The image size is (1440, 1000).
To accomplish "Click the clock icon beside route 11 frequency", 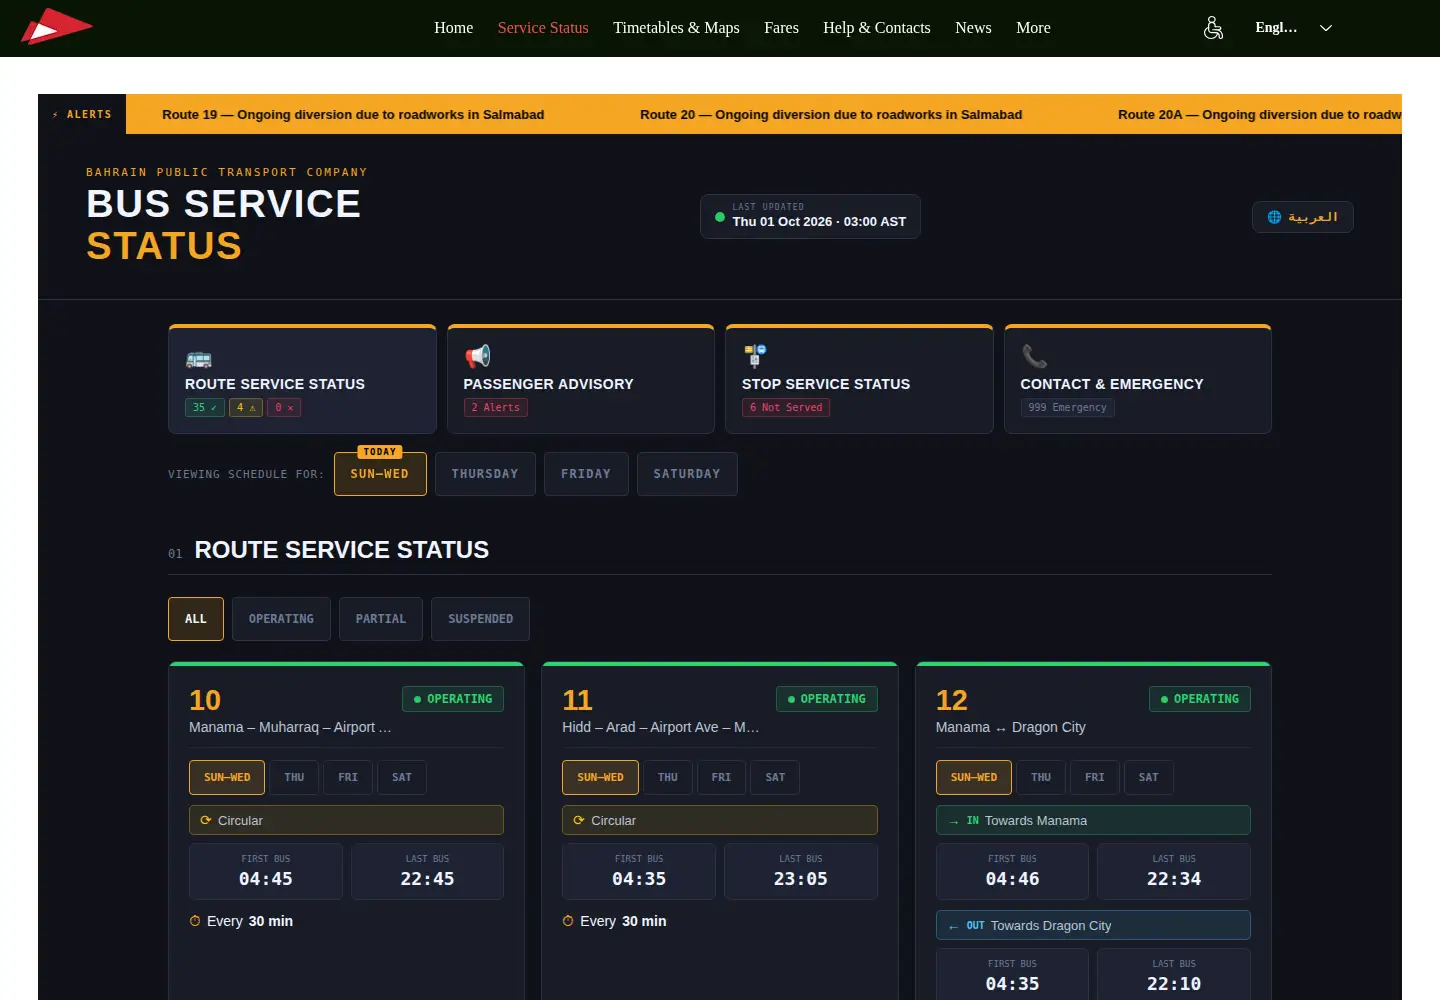I will (568, 921).
